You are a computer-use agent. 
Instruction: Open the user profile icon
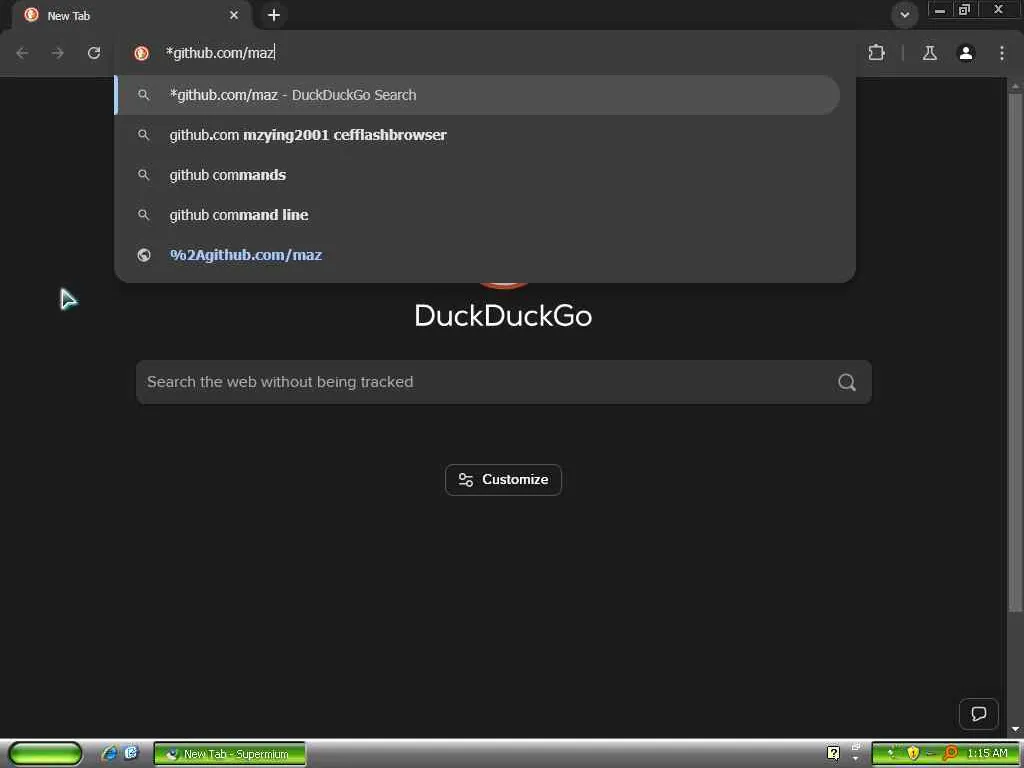point(966,53)
